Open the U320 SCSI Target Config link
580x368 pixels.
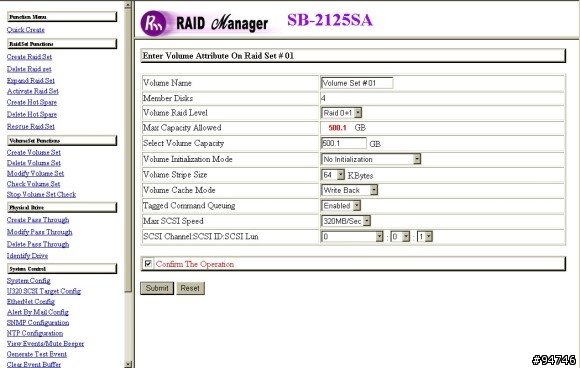point(44,291)
